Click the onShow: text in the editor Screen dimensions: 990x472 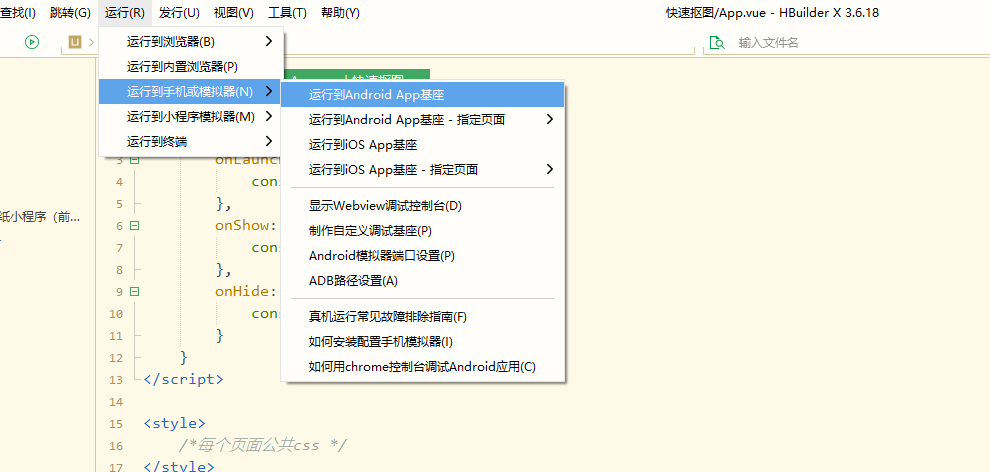click(x=246, y=225)
